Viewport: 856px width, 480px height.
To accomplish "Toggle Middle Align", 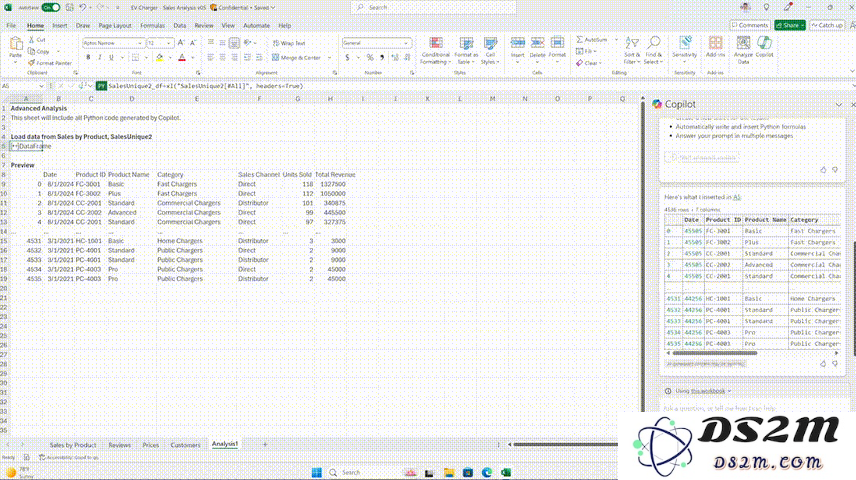I will coord(222,43).
